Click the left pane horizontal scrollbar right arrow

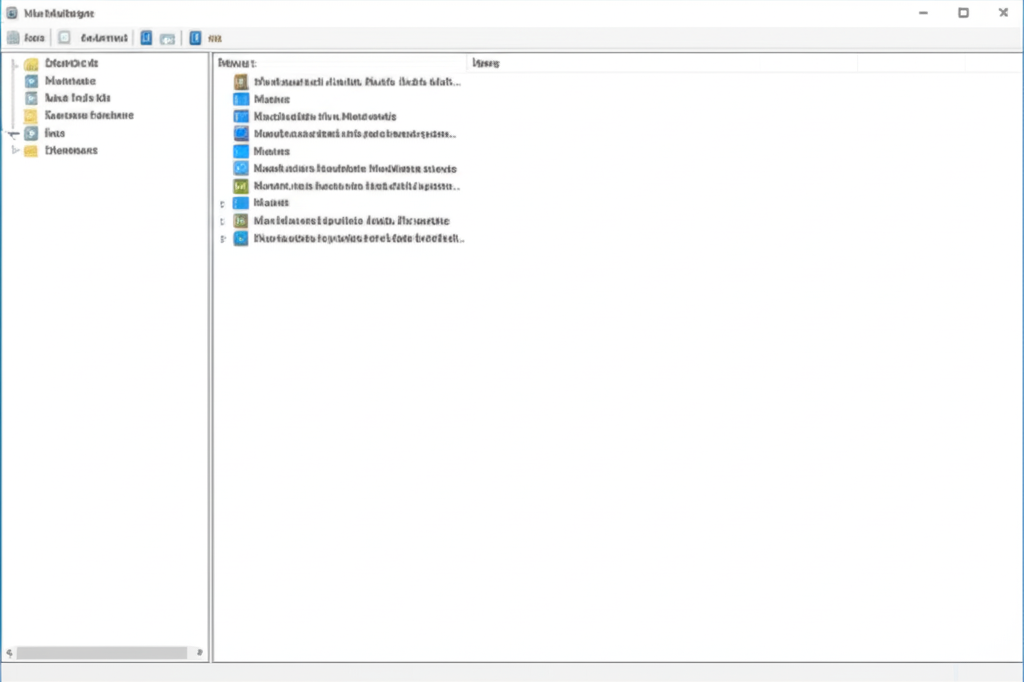pos(199,652)
